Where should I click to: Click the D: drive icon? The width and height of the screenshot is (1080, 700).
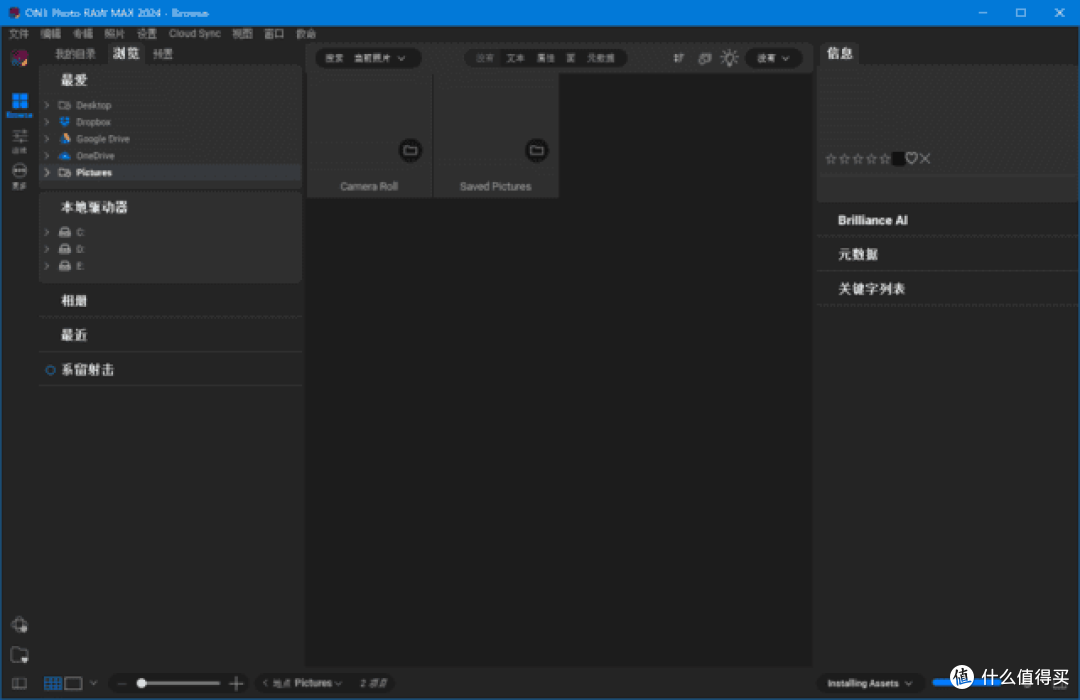coord(65,249)
